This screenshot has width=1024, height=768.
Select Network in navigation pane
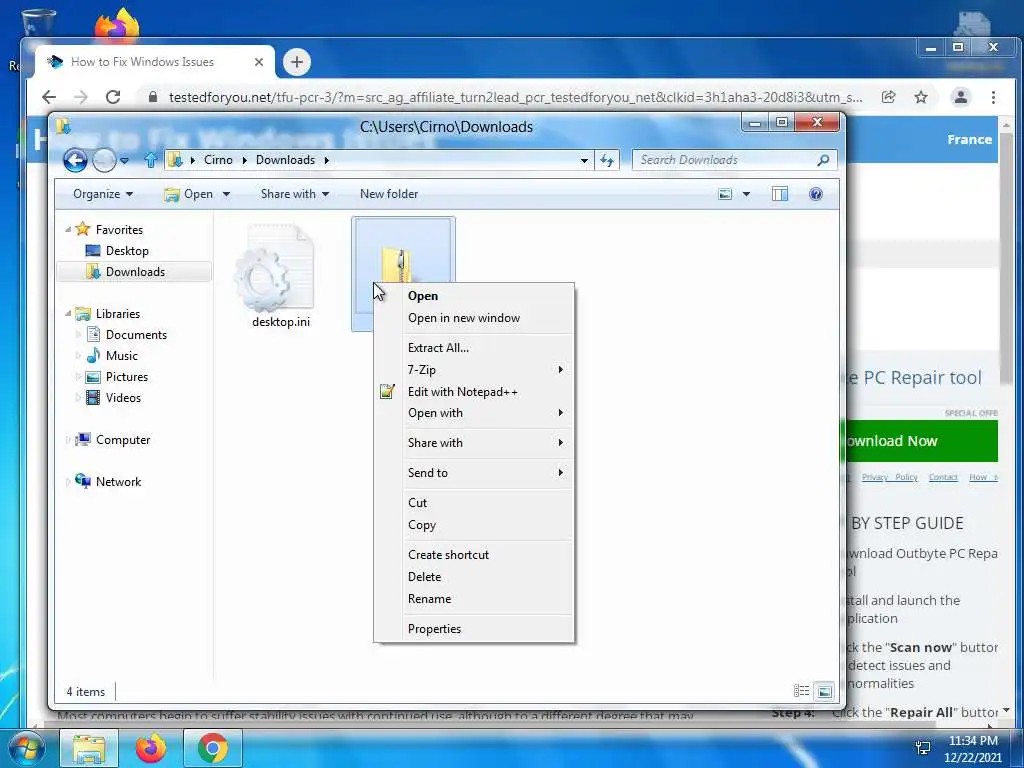118,482
